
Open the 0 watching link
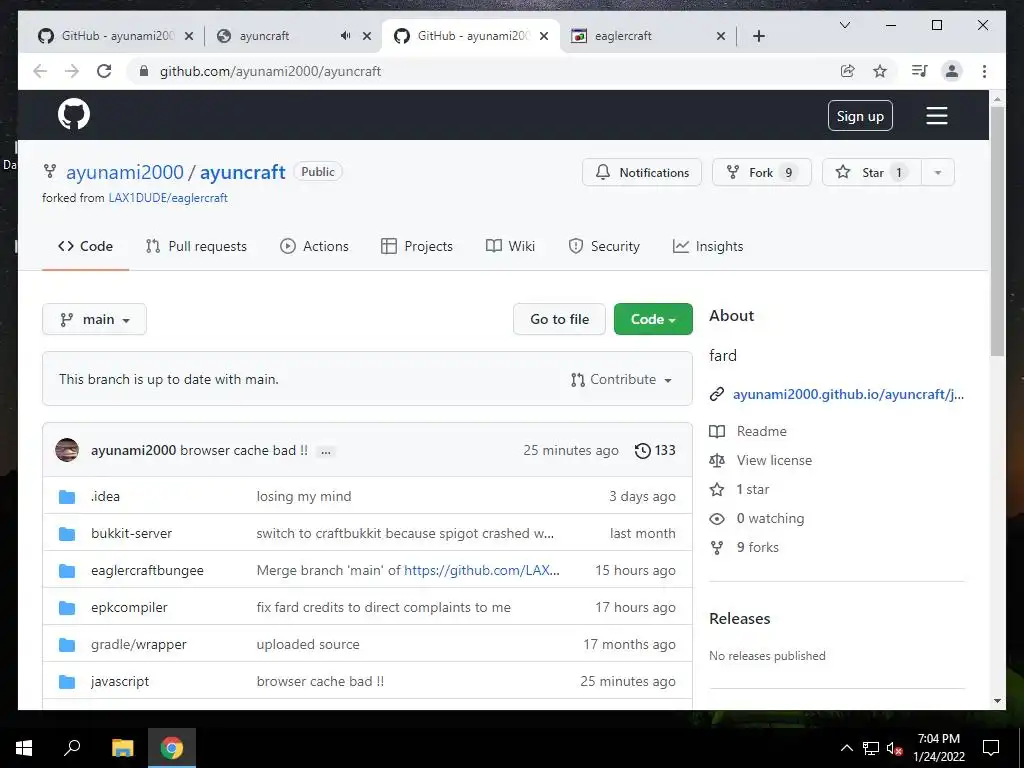[771, 519]
